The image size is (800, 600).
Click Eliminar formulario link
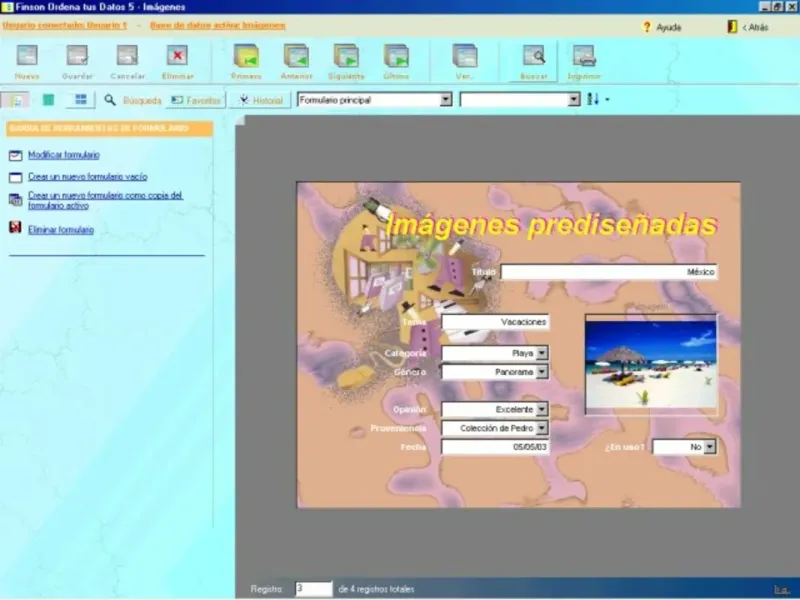(61, 230)
